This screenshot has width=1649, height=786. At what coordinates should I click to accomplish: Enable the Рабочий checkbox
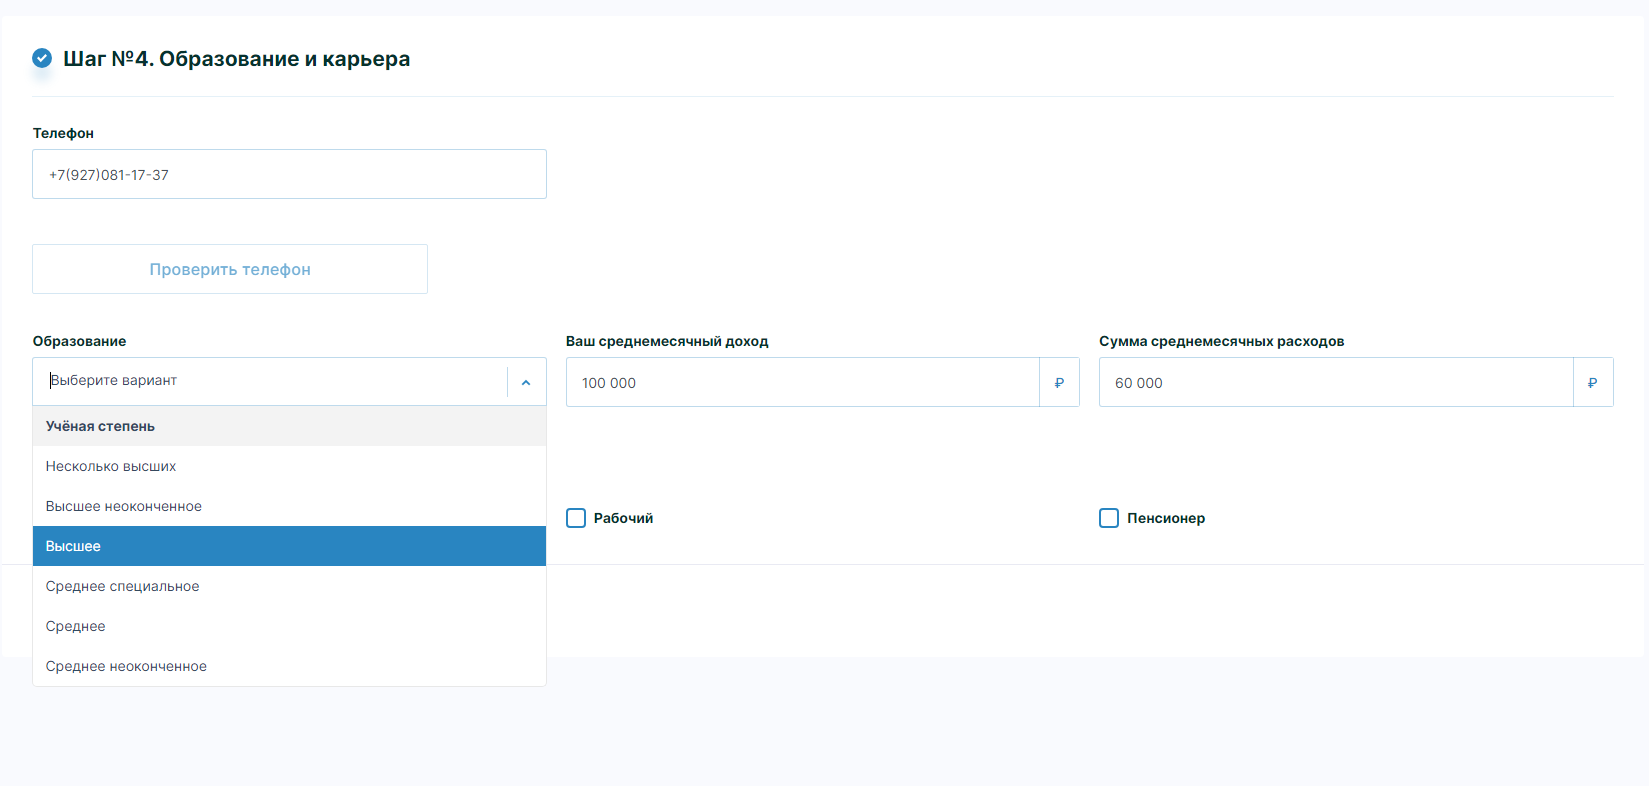576,518
